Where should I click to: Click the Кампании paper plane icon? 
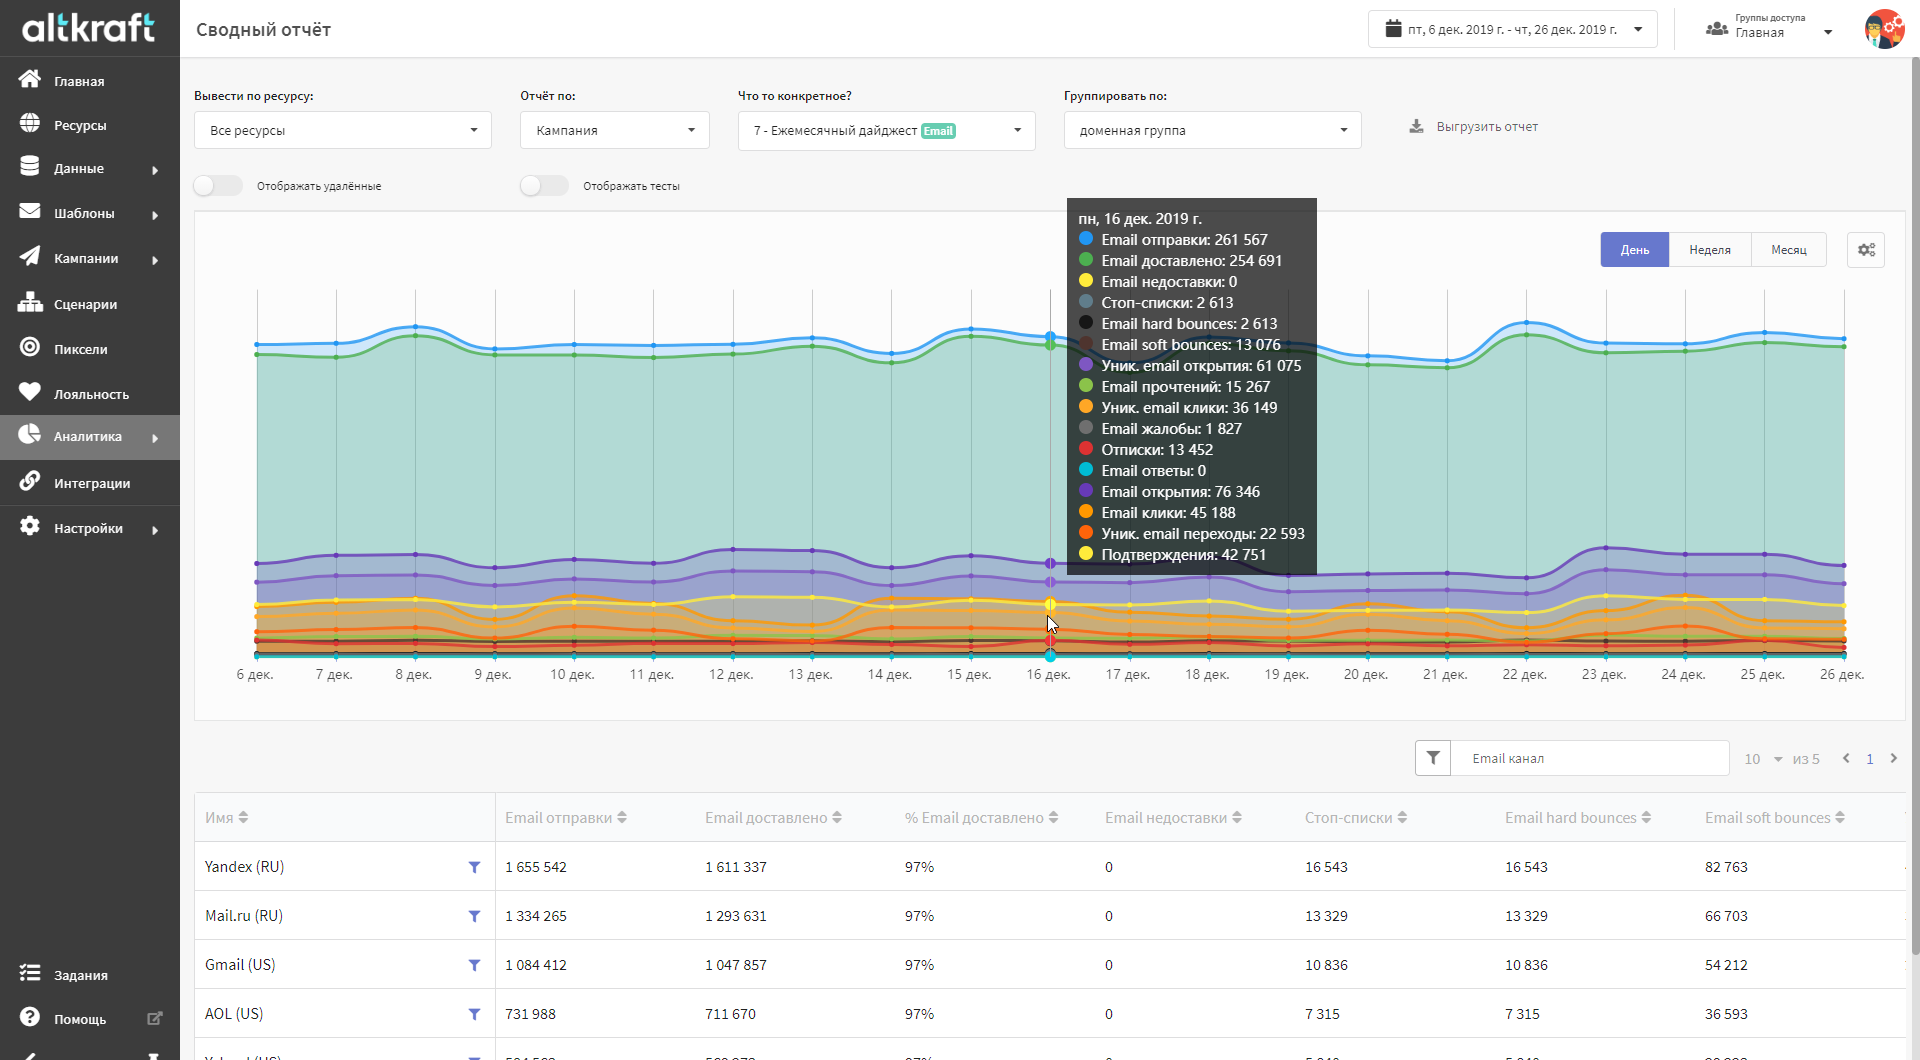coord(30,257)
